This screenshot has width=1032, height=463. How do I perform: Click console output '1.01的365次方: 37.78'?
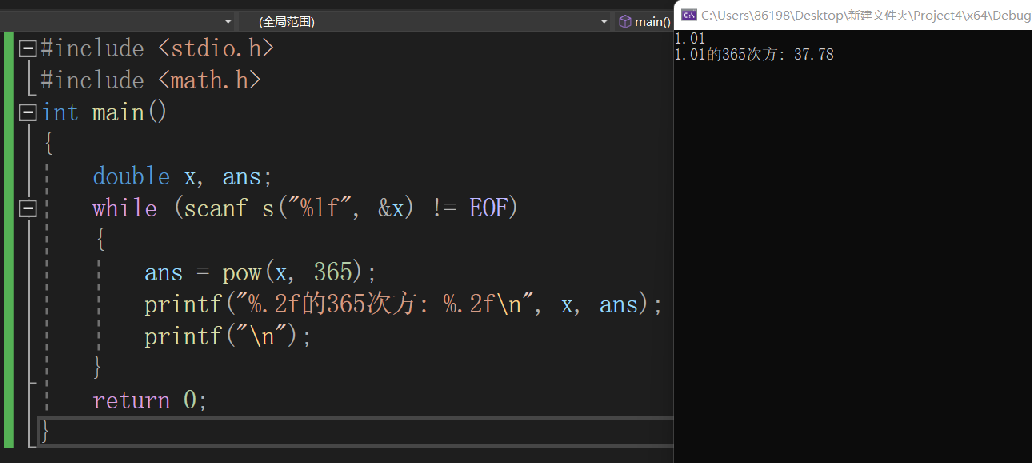coord(754,55)
